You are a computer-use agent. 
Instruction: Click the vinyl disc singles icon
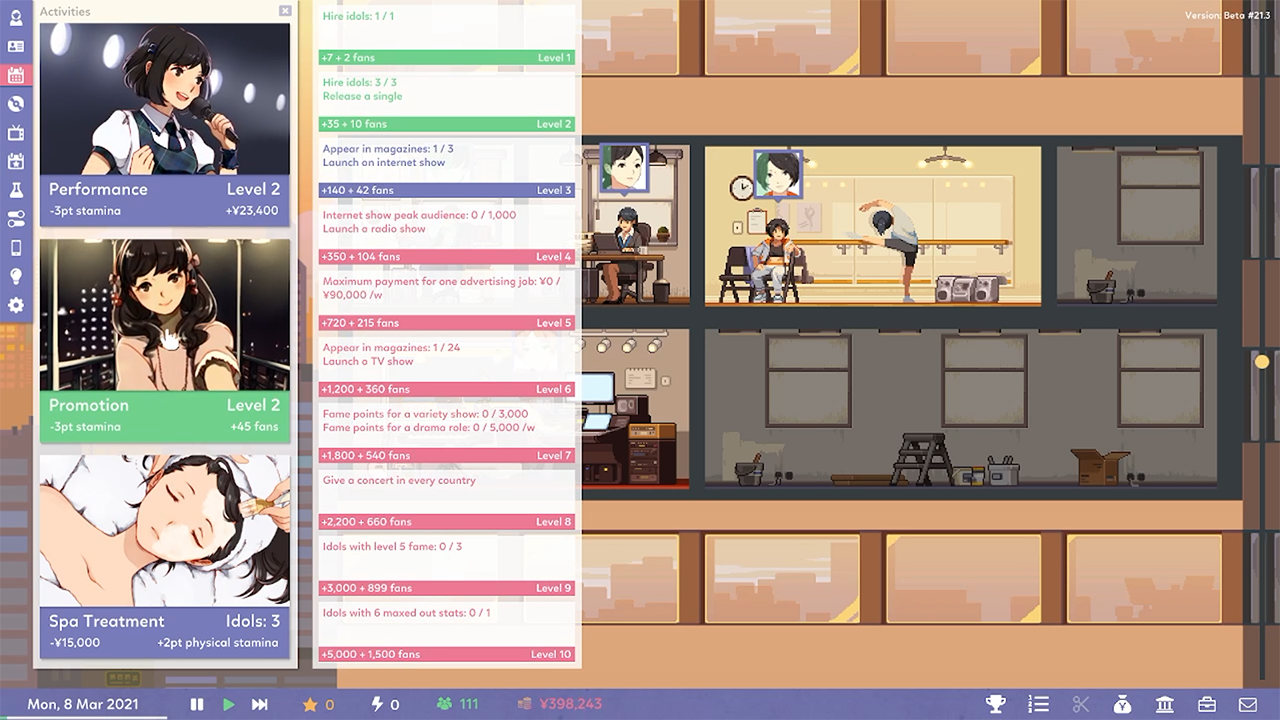point(16,104)
